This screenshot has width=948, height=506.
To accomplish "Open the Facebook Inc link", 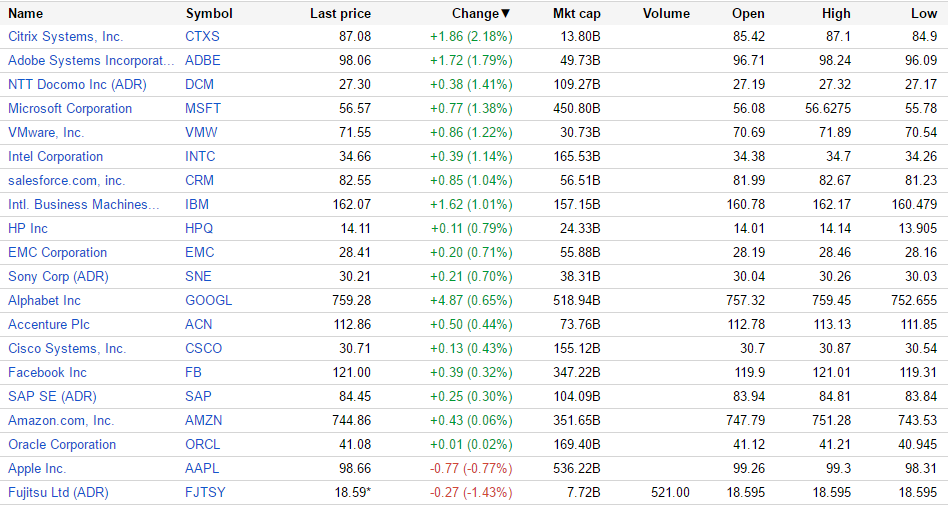I will tap(47, 372).
